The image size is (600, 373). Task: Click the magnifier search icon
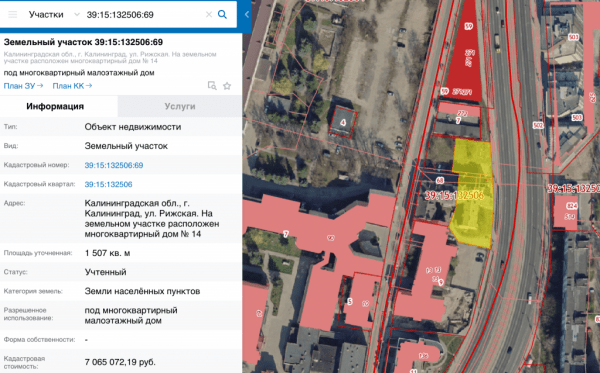(x=222, y=15)
